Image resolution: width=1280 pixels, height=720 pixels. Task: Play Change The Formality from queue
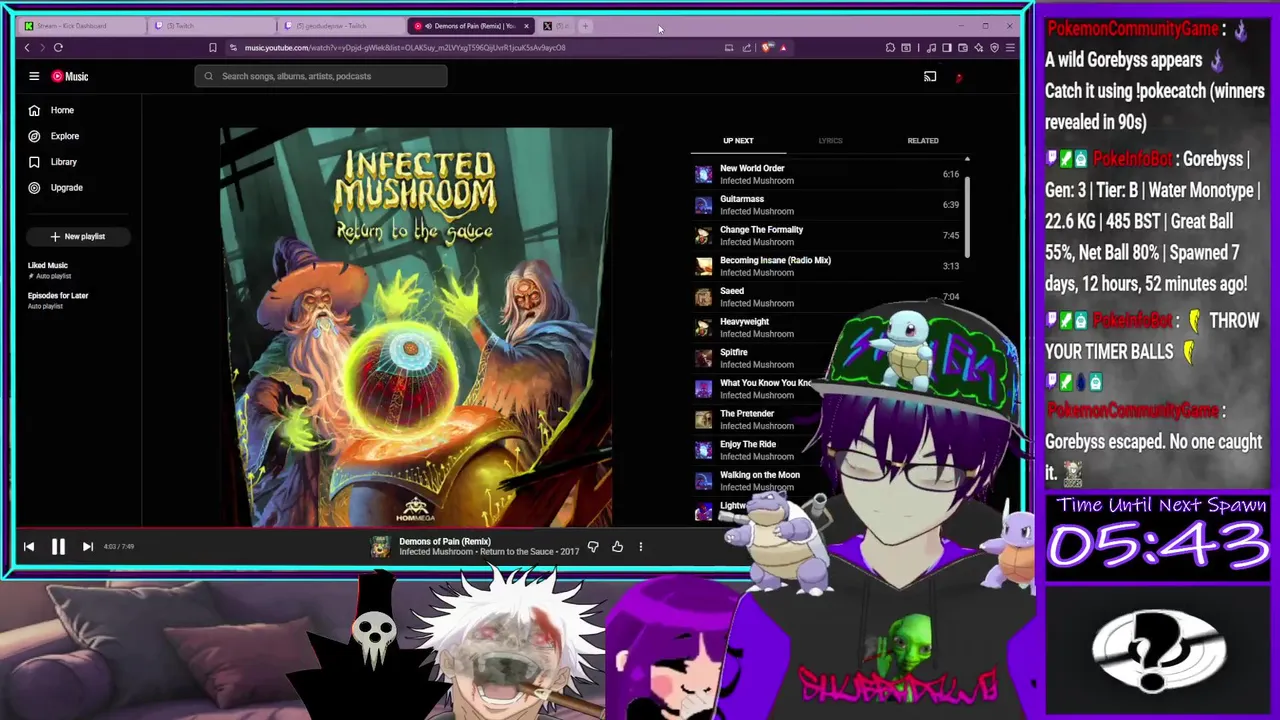tap(828, 236)
